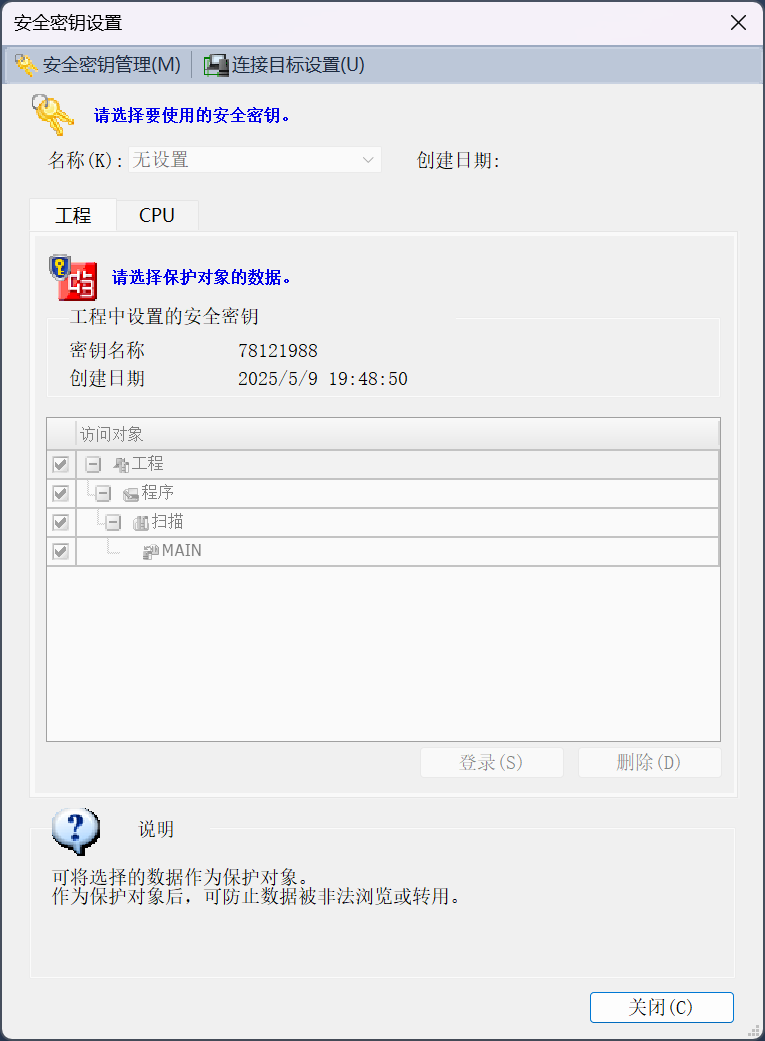
Task: Click the 工程 node icon in the tree
Action: (121, 465)
